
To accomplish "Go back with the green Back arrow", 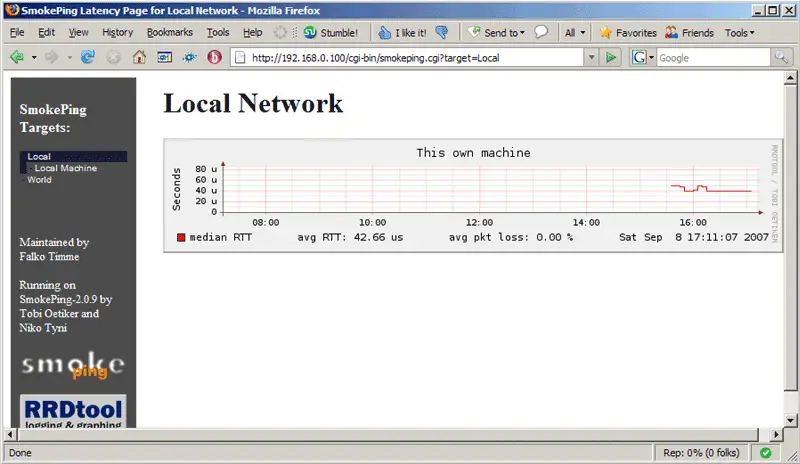I will (17, 57).
